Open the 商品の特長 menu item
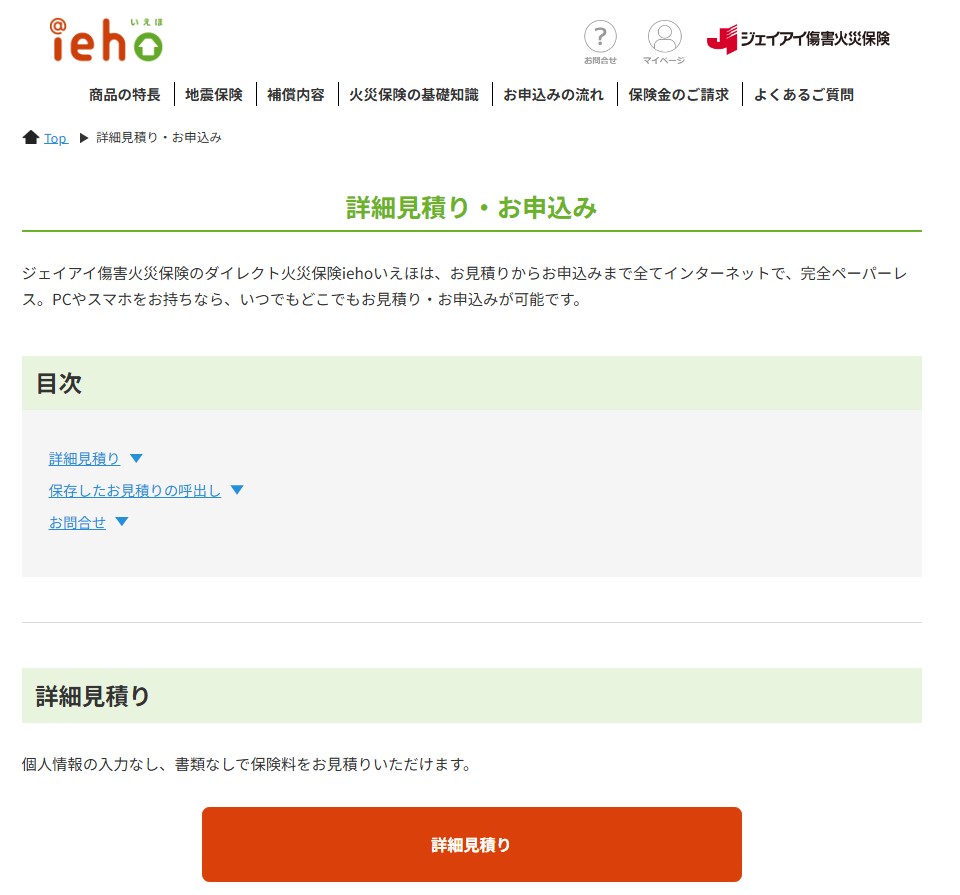 click(x=124, y=95)
